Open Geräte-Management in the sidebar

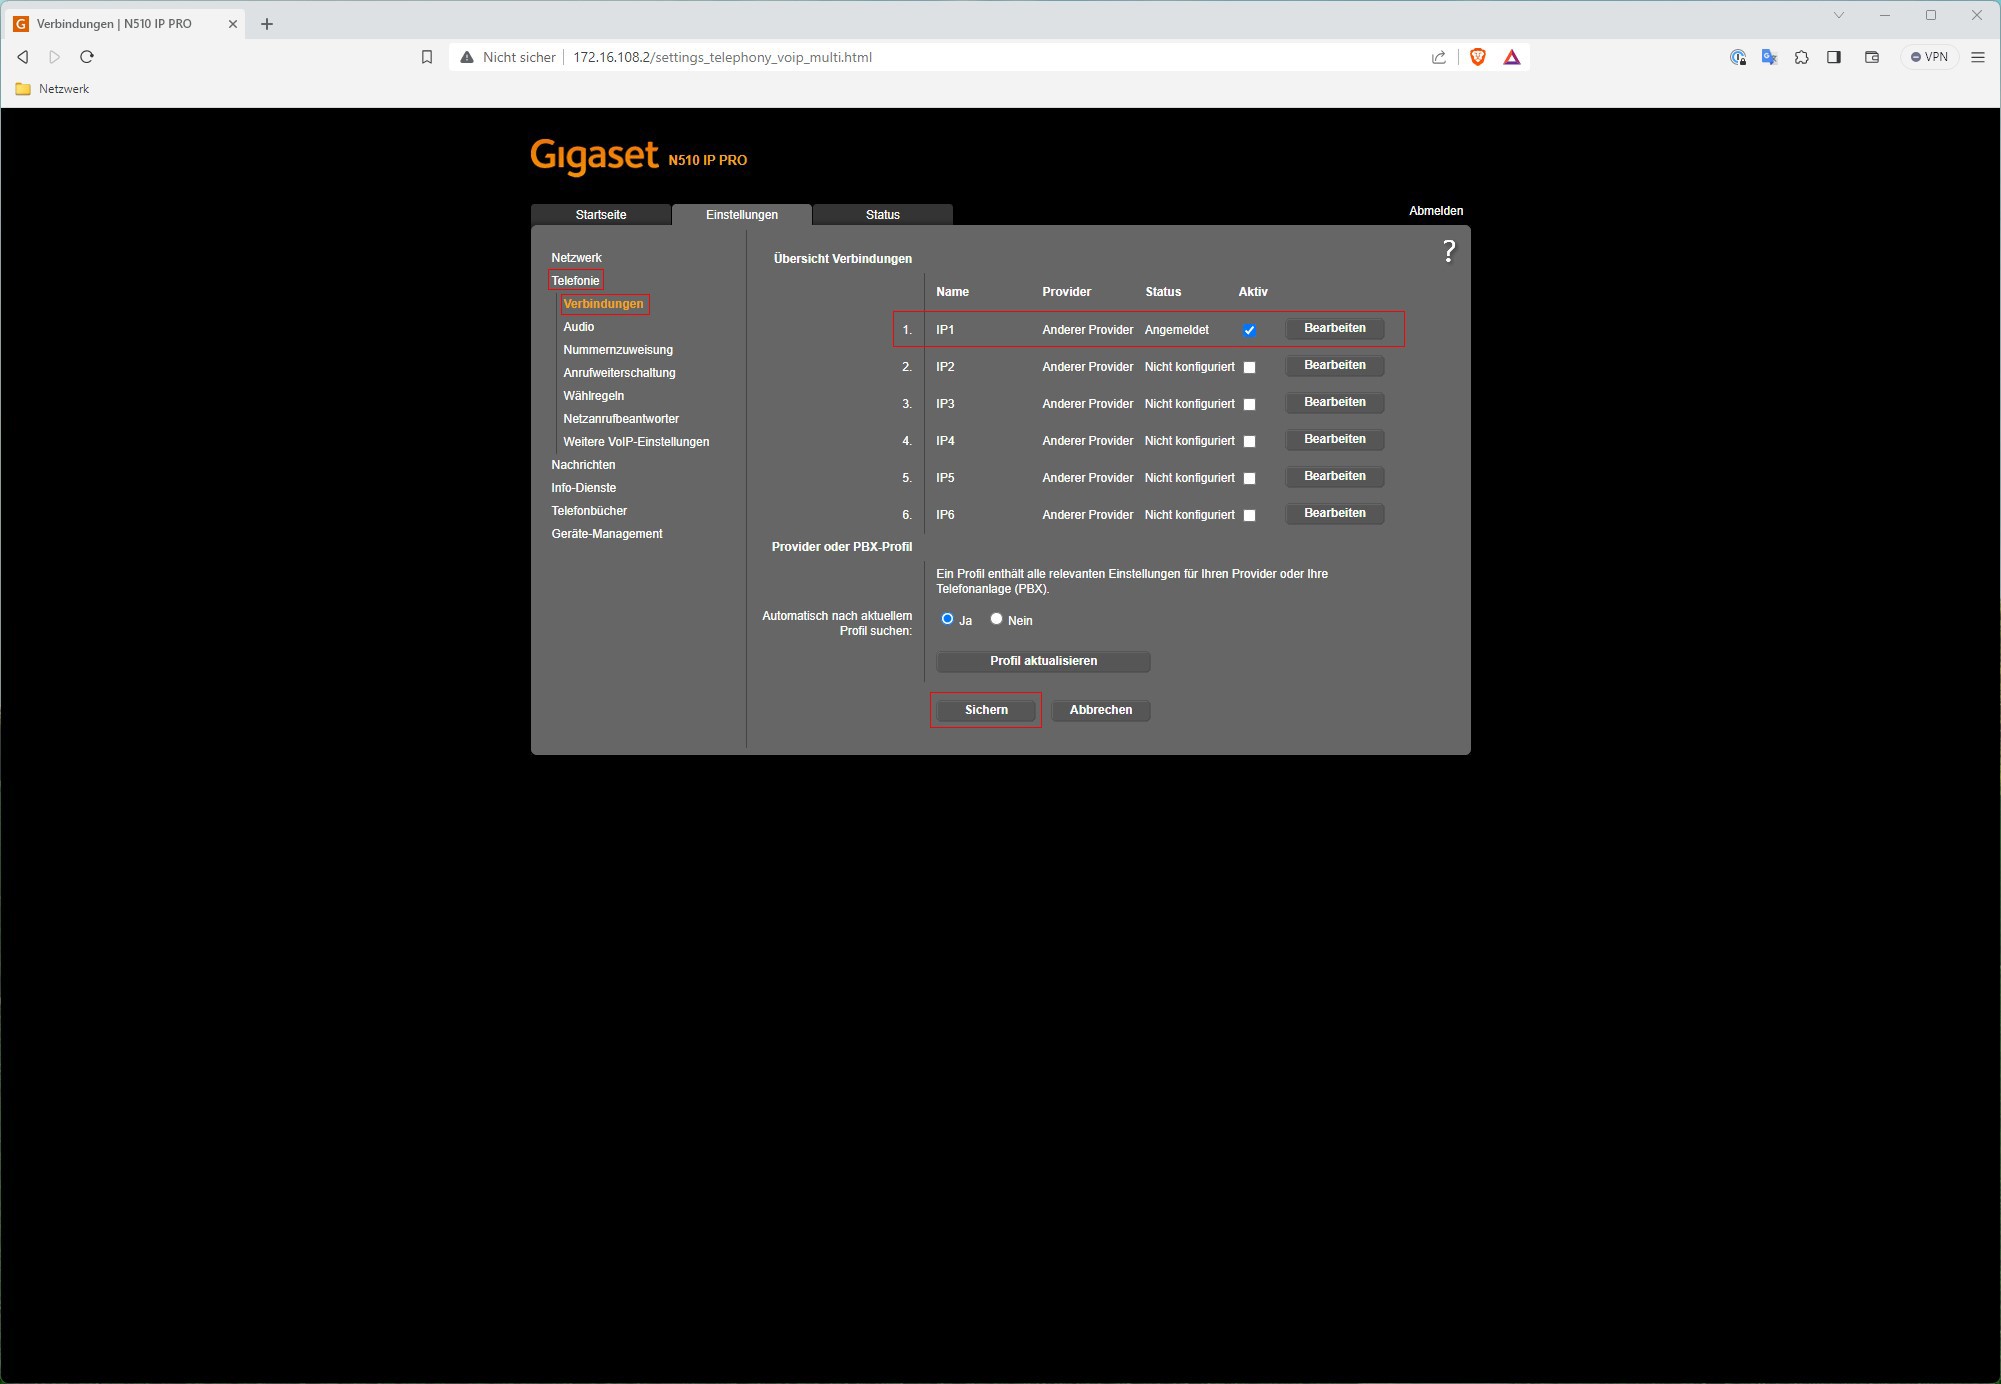pyautogui.click(x=606, y=534)
